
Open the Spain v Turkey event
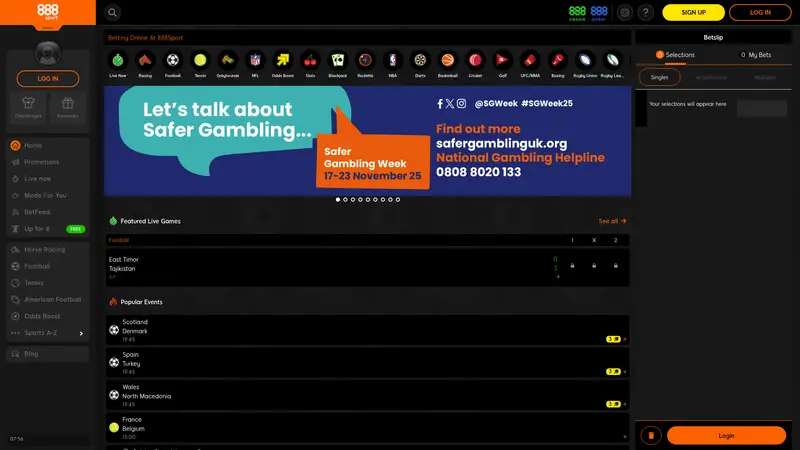coord(367,363)
